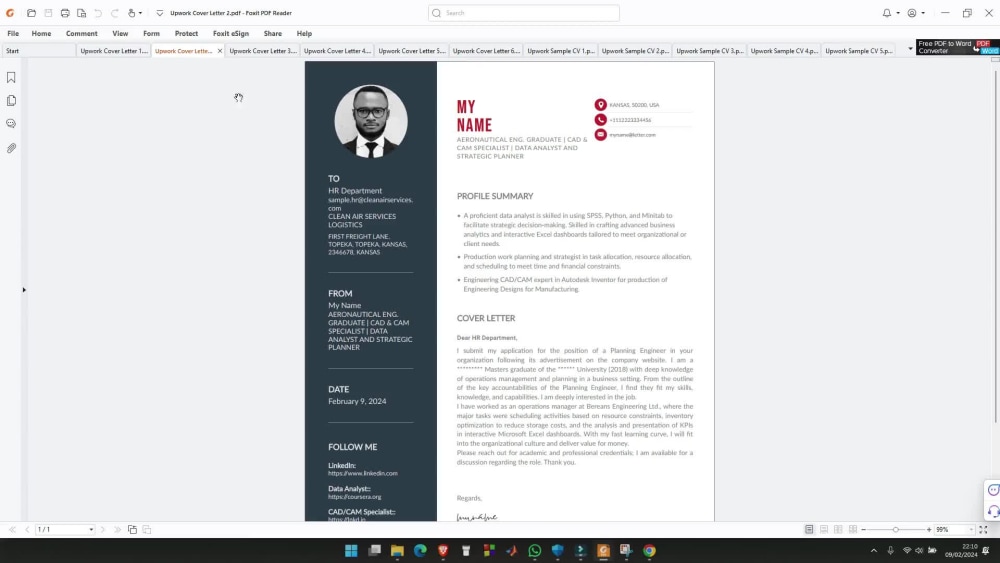Open the Form ribbon tab
Viewport: 1000px width, 563px height.
coord(151,33)
